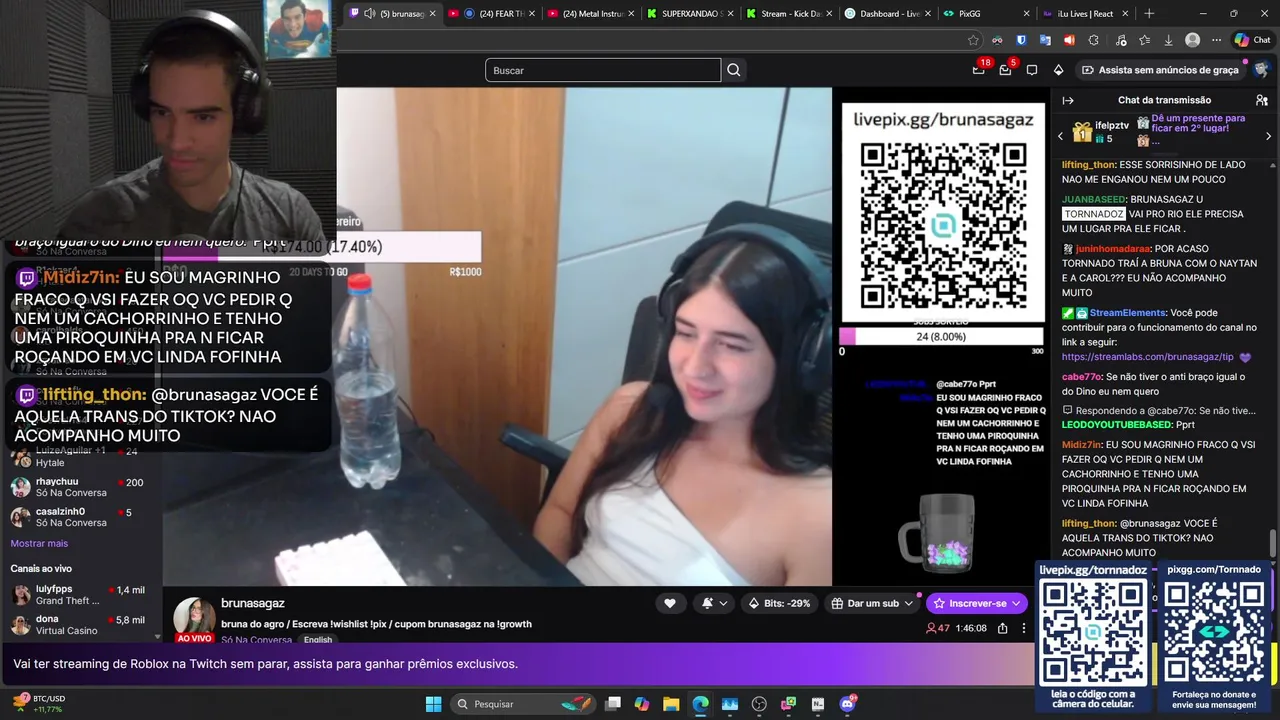The width and height of the screenshot is (1280, 720).
Task: Click brunasagaz avatar with AO VIVO badge
Action: point(194,620)
